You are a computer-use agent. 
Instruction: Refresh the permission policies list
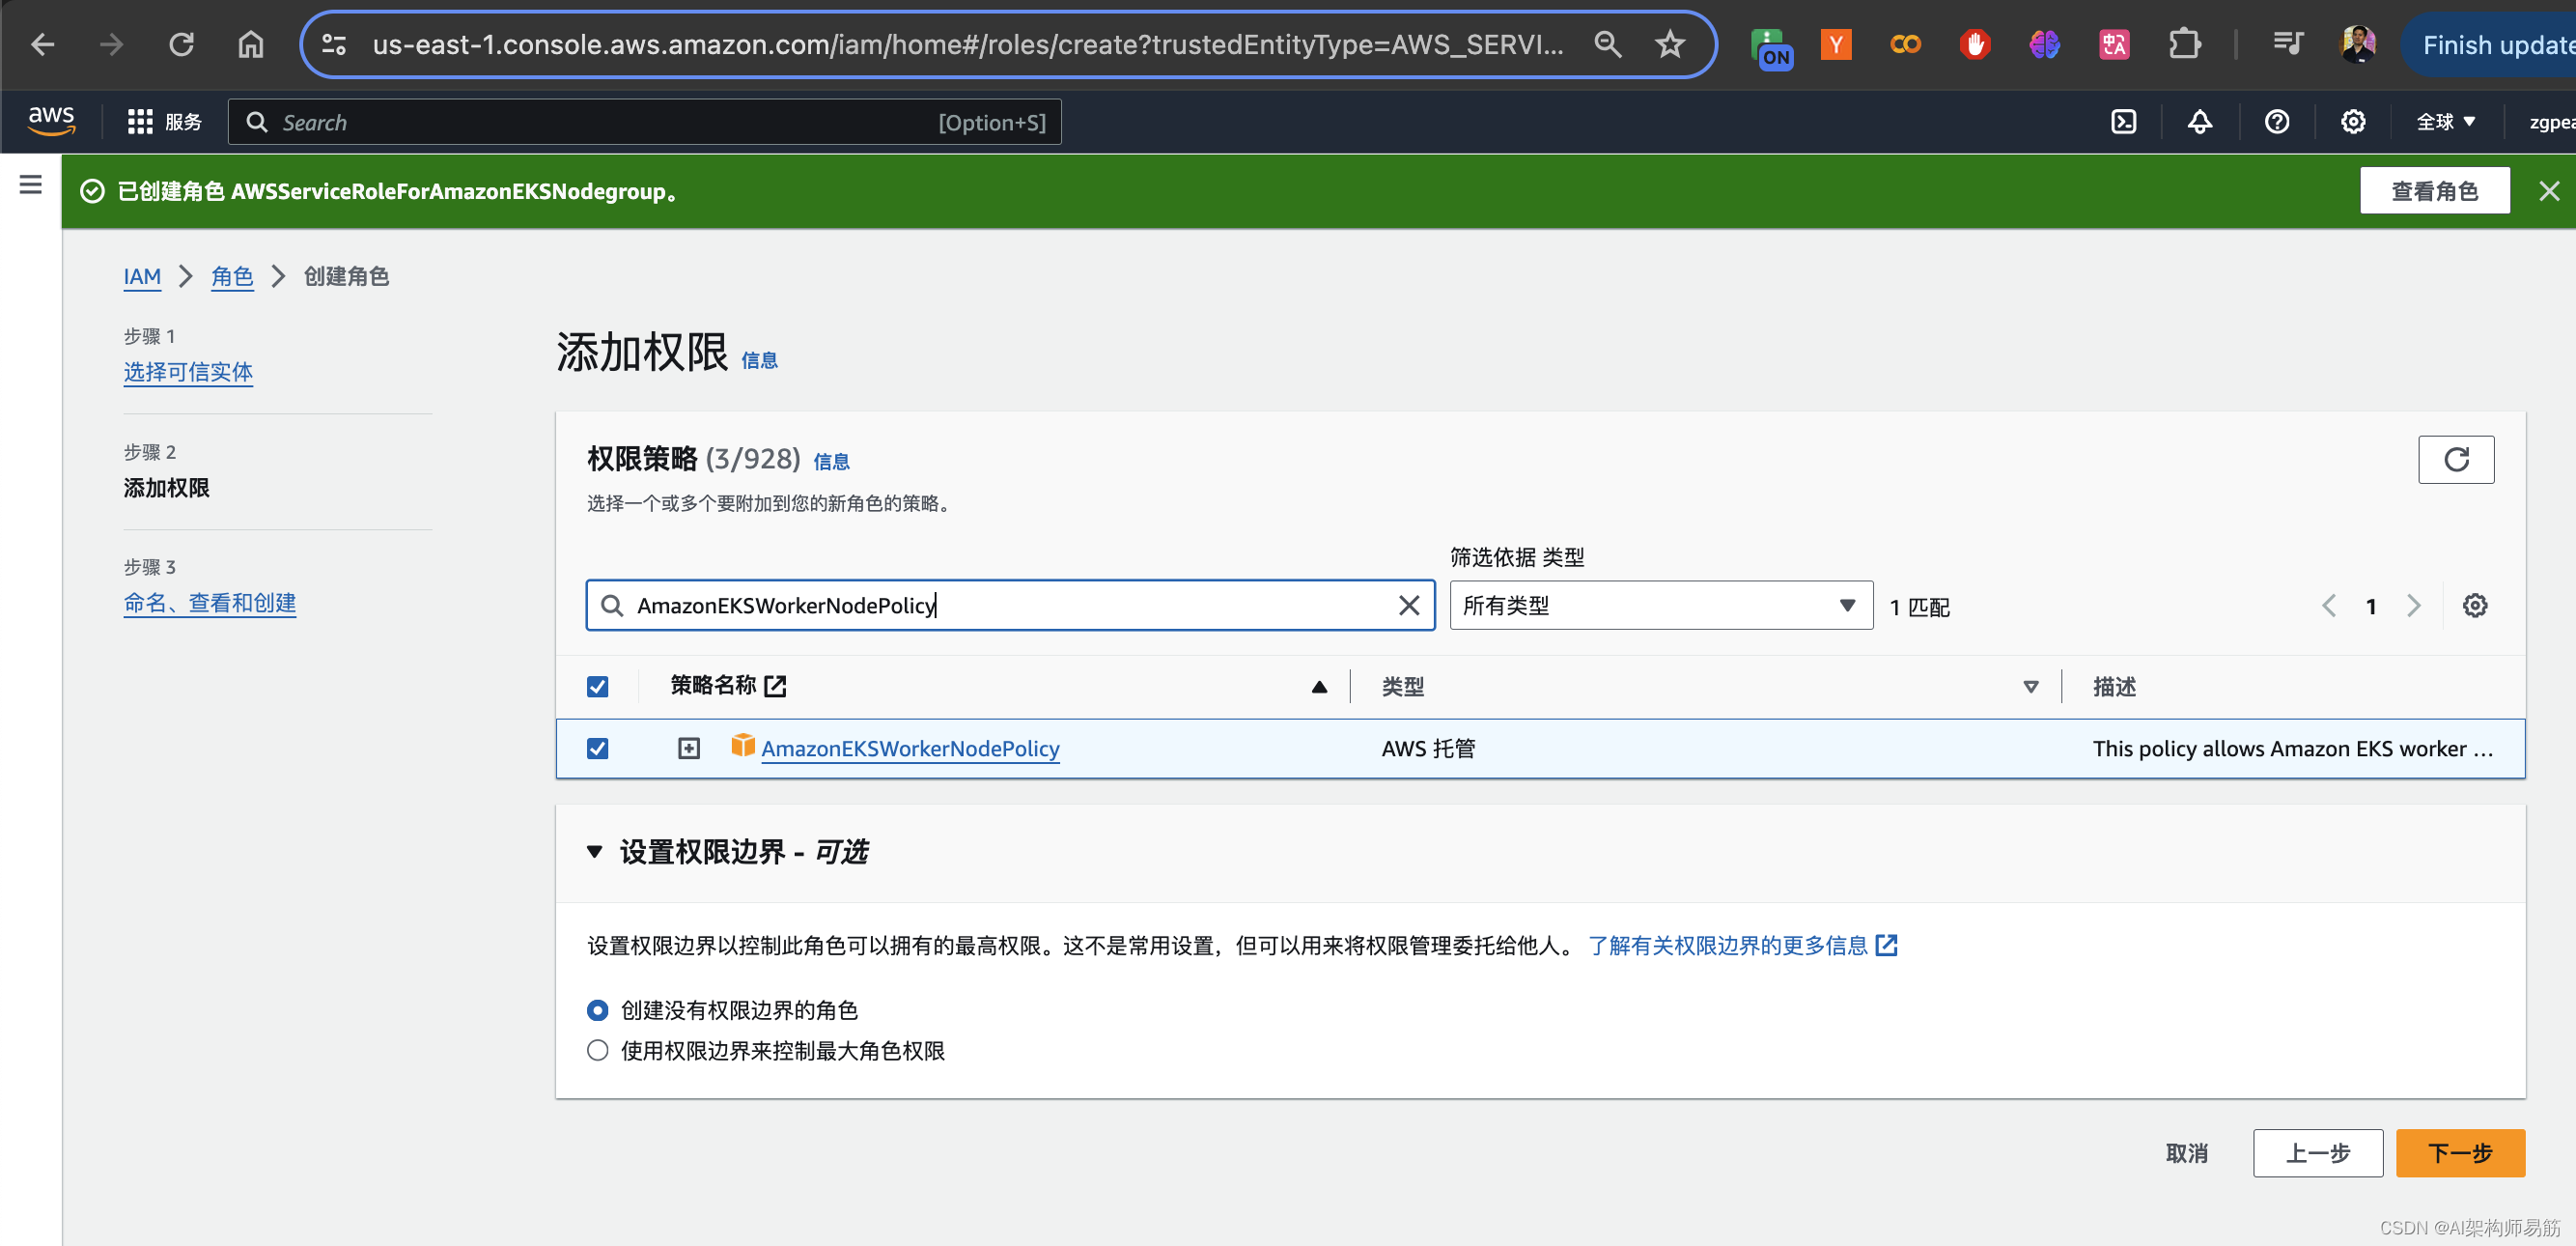pos(2456,459)
